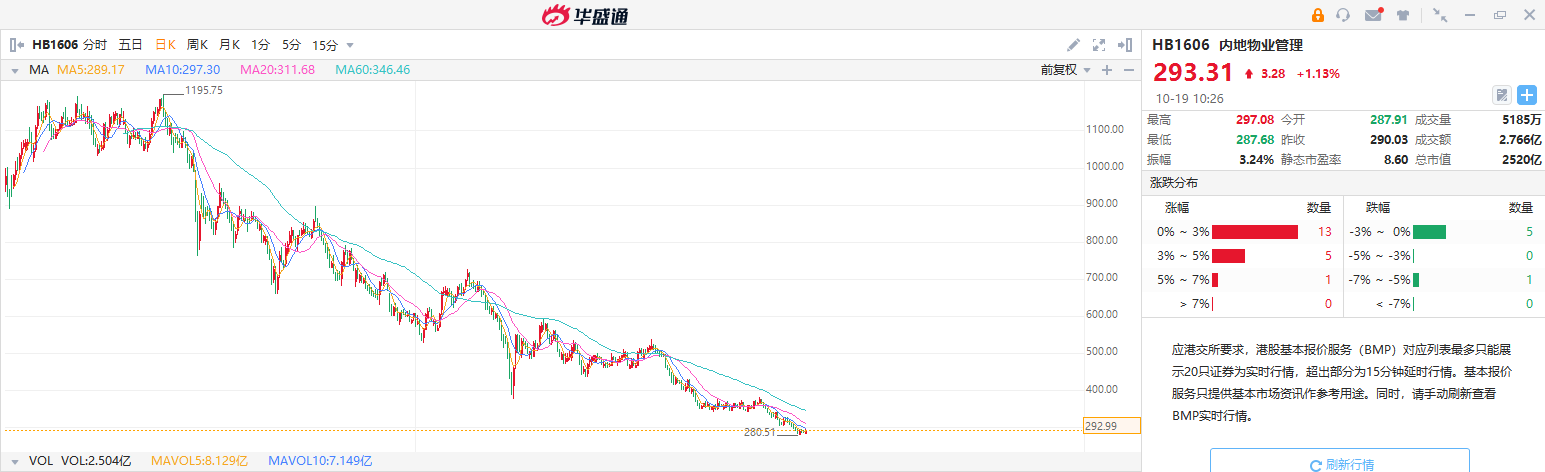Open more timeframes dropdown after 15分
Screen dimensions: 1545x472
(350, 45)
